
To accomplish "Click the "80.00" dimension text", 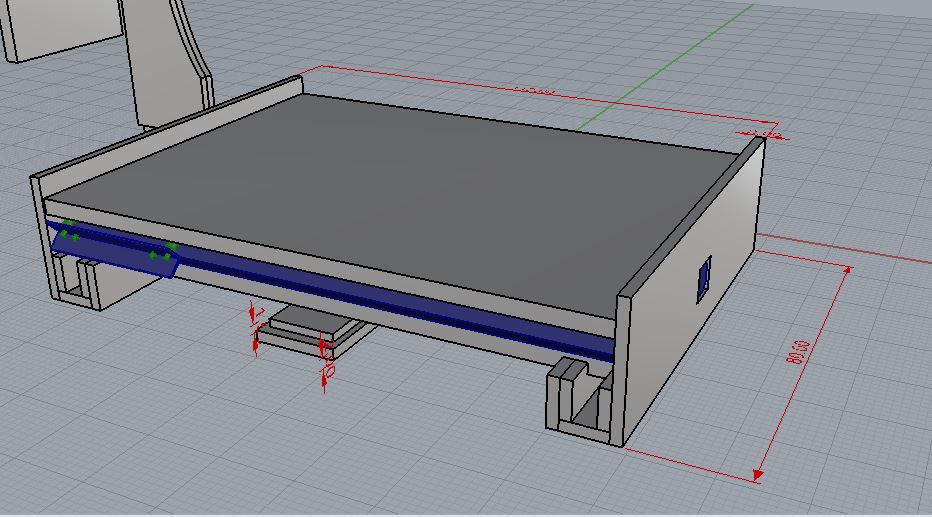I will [800, 352].
